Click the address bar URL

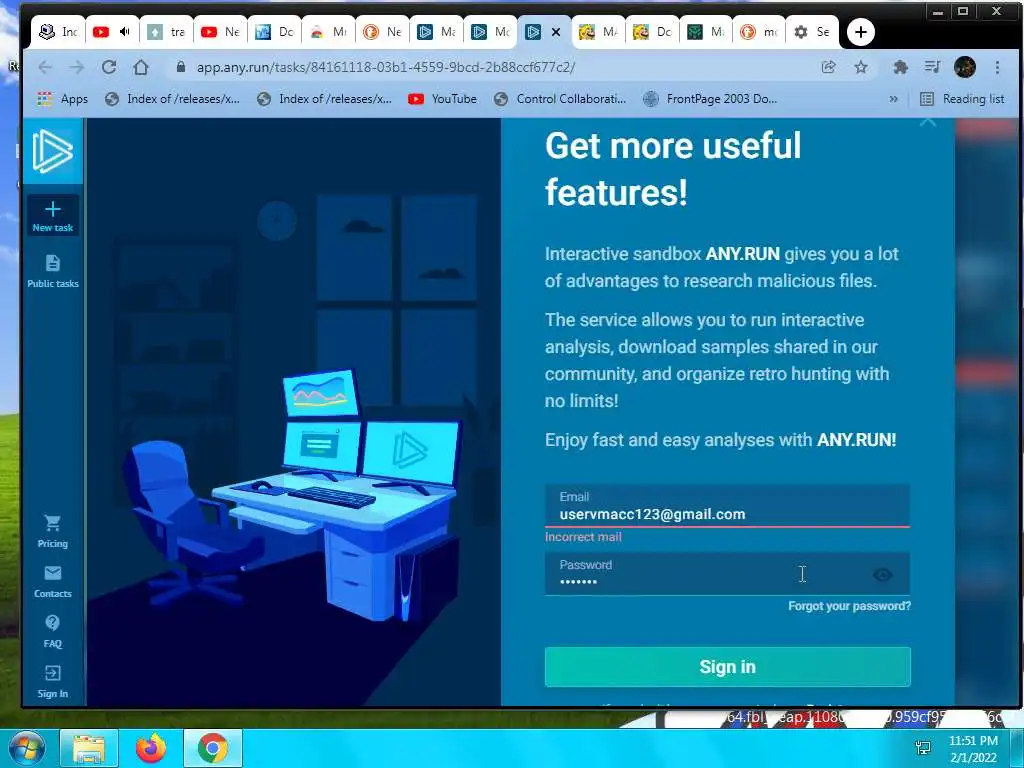pyautogui.click(x=385, y=67)
